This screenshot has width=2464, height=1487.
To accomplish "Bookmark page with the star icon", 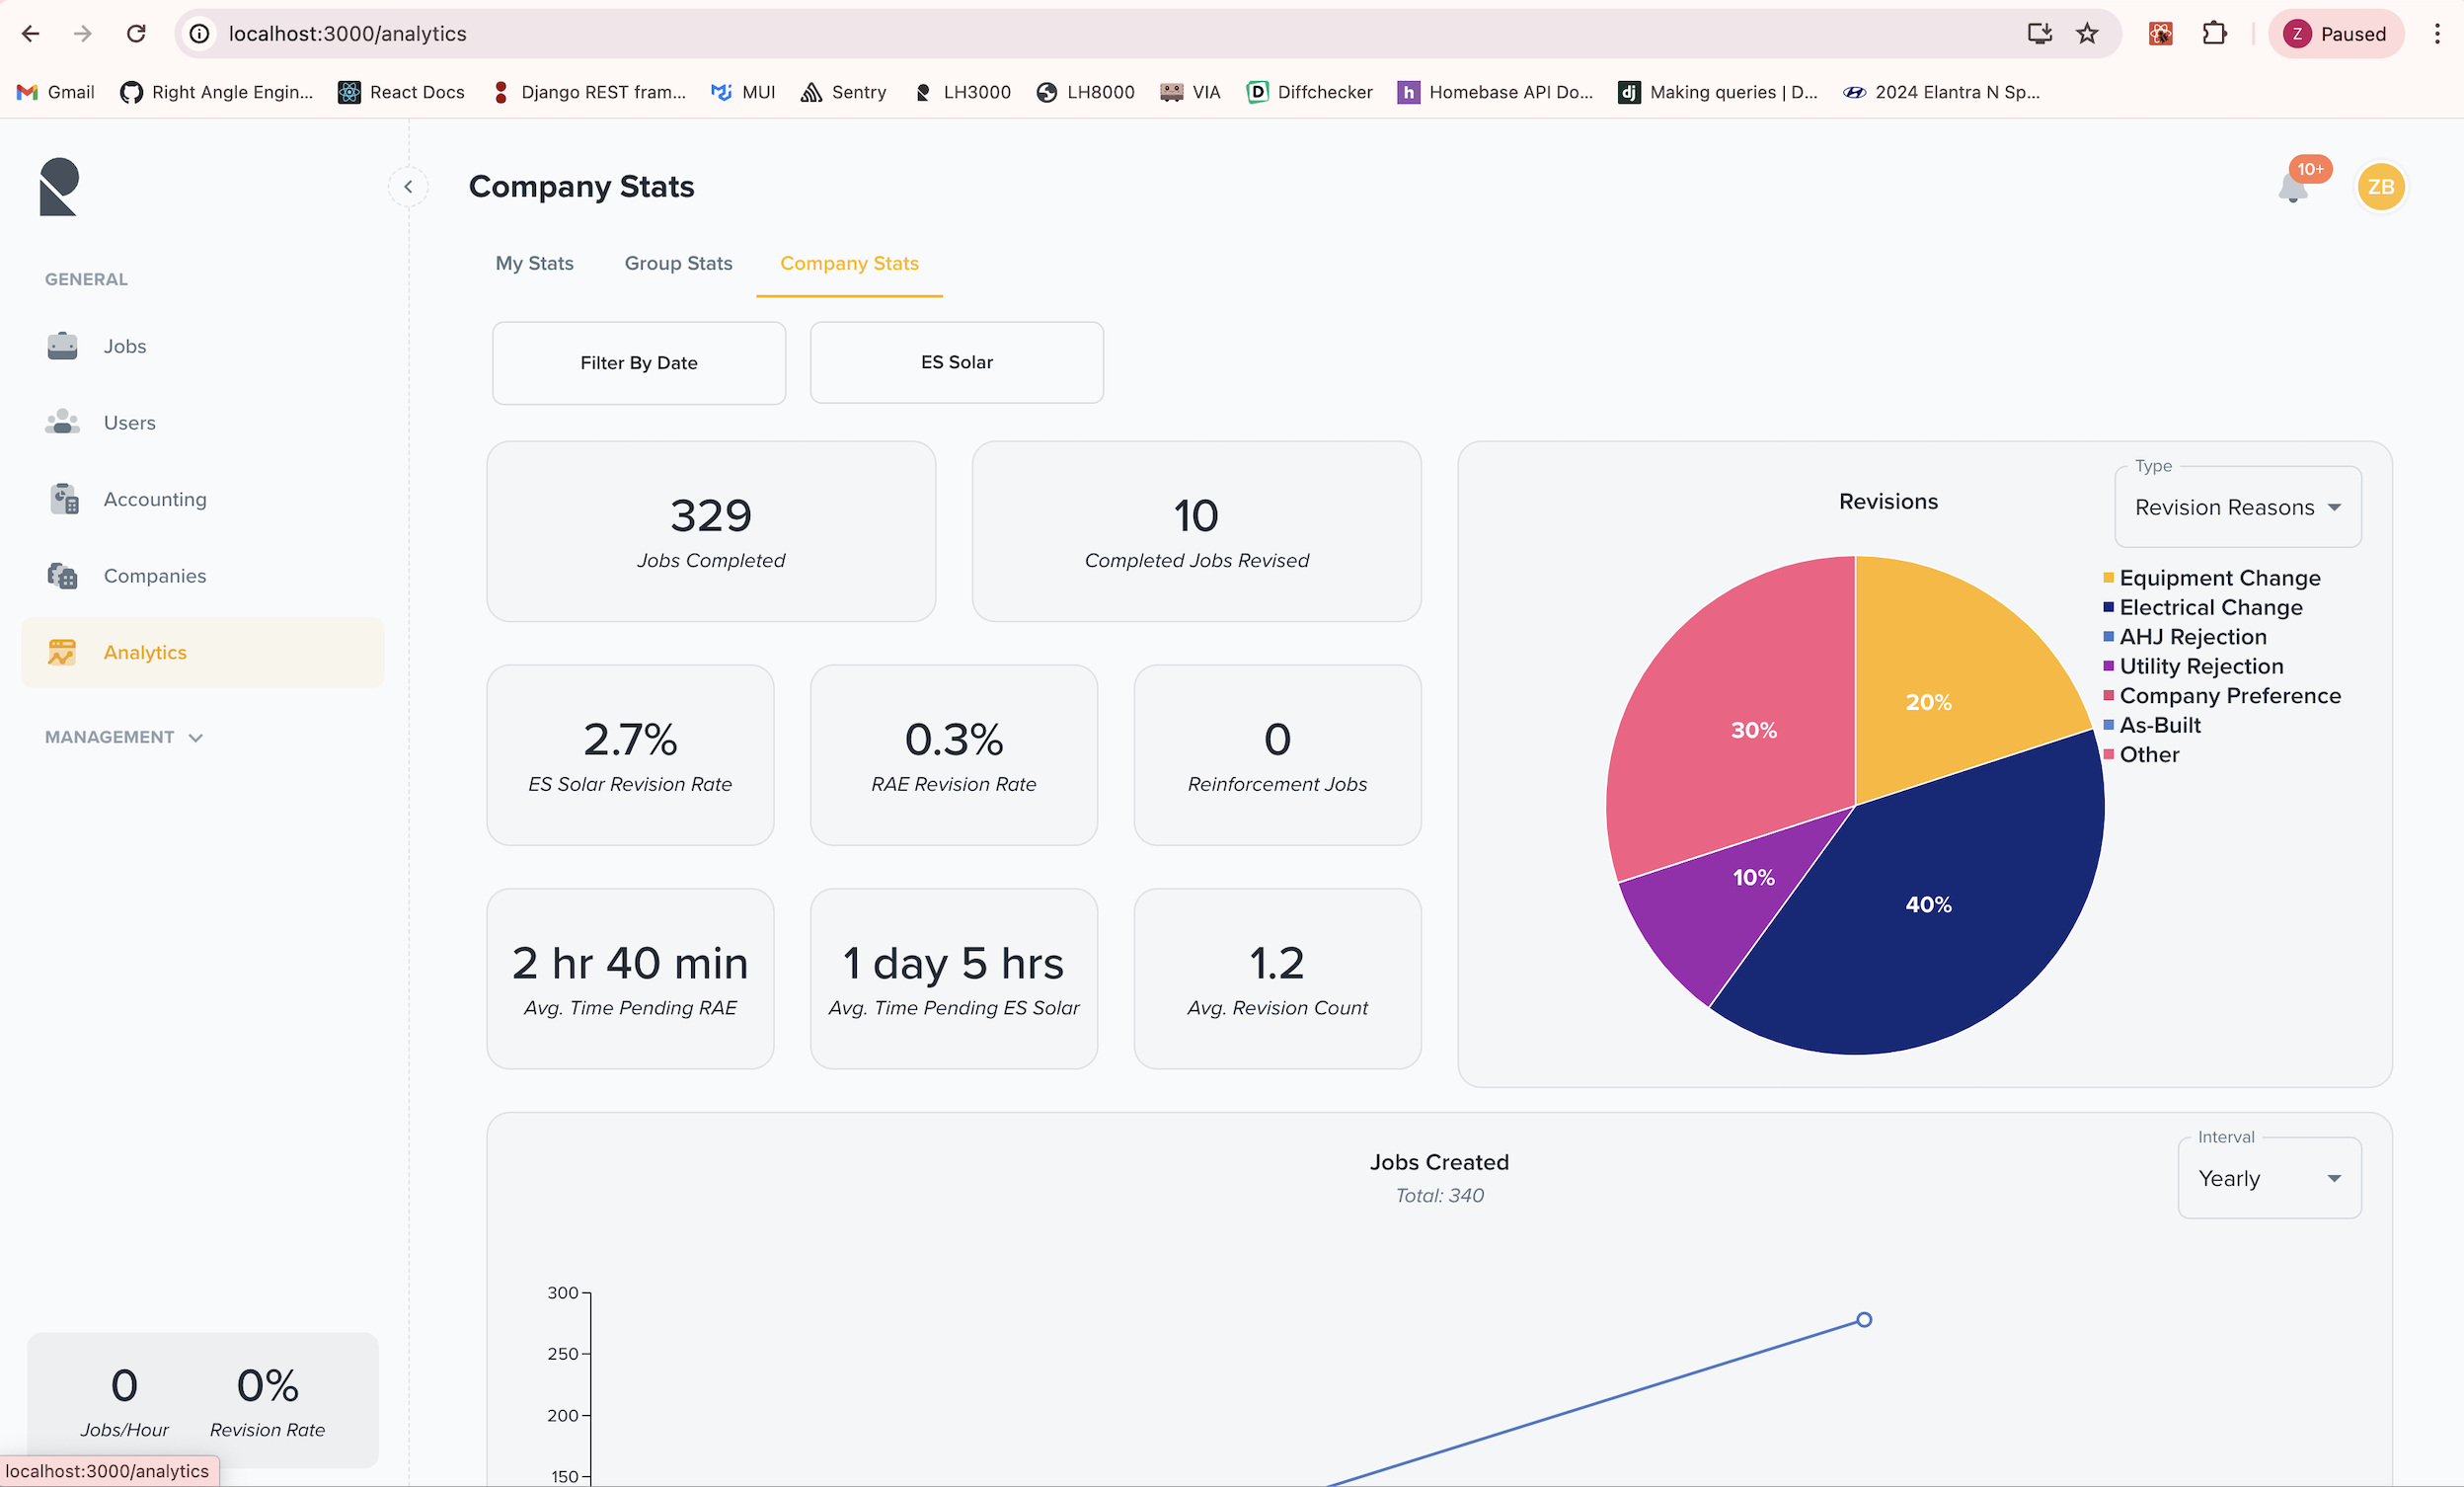I will pos(2087,34).
